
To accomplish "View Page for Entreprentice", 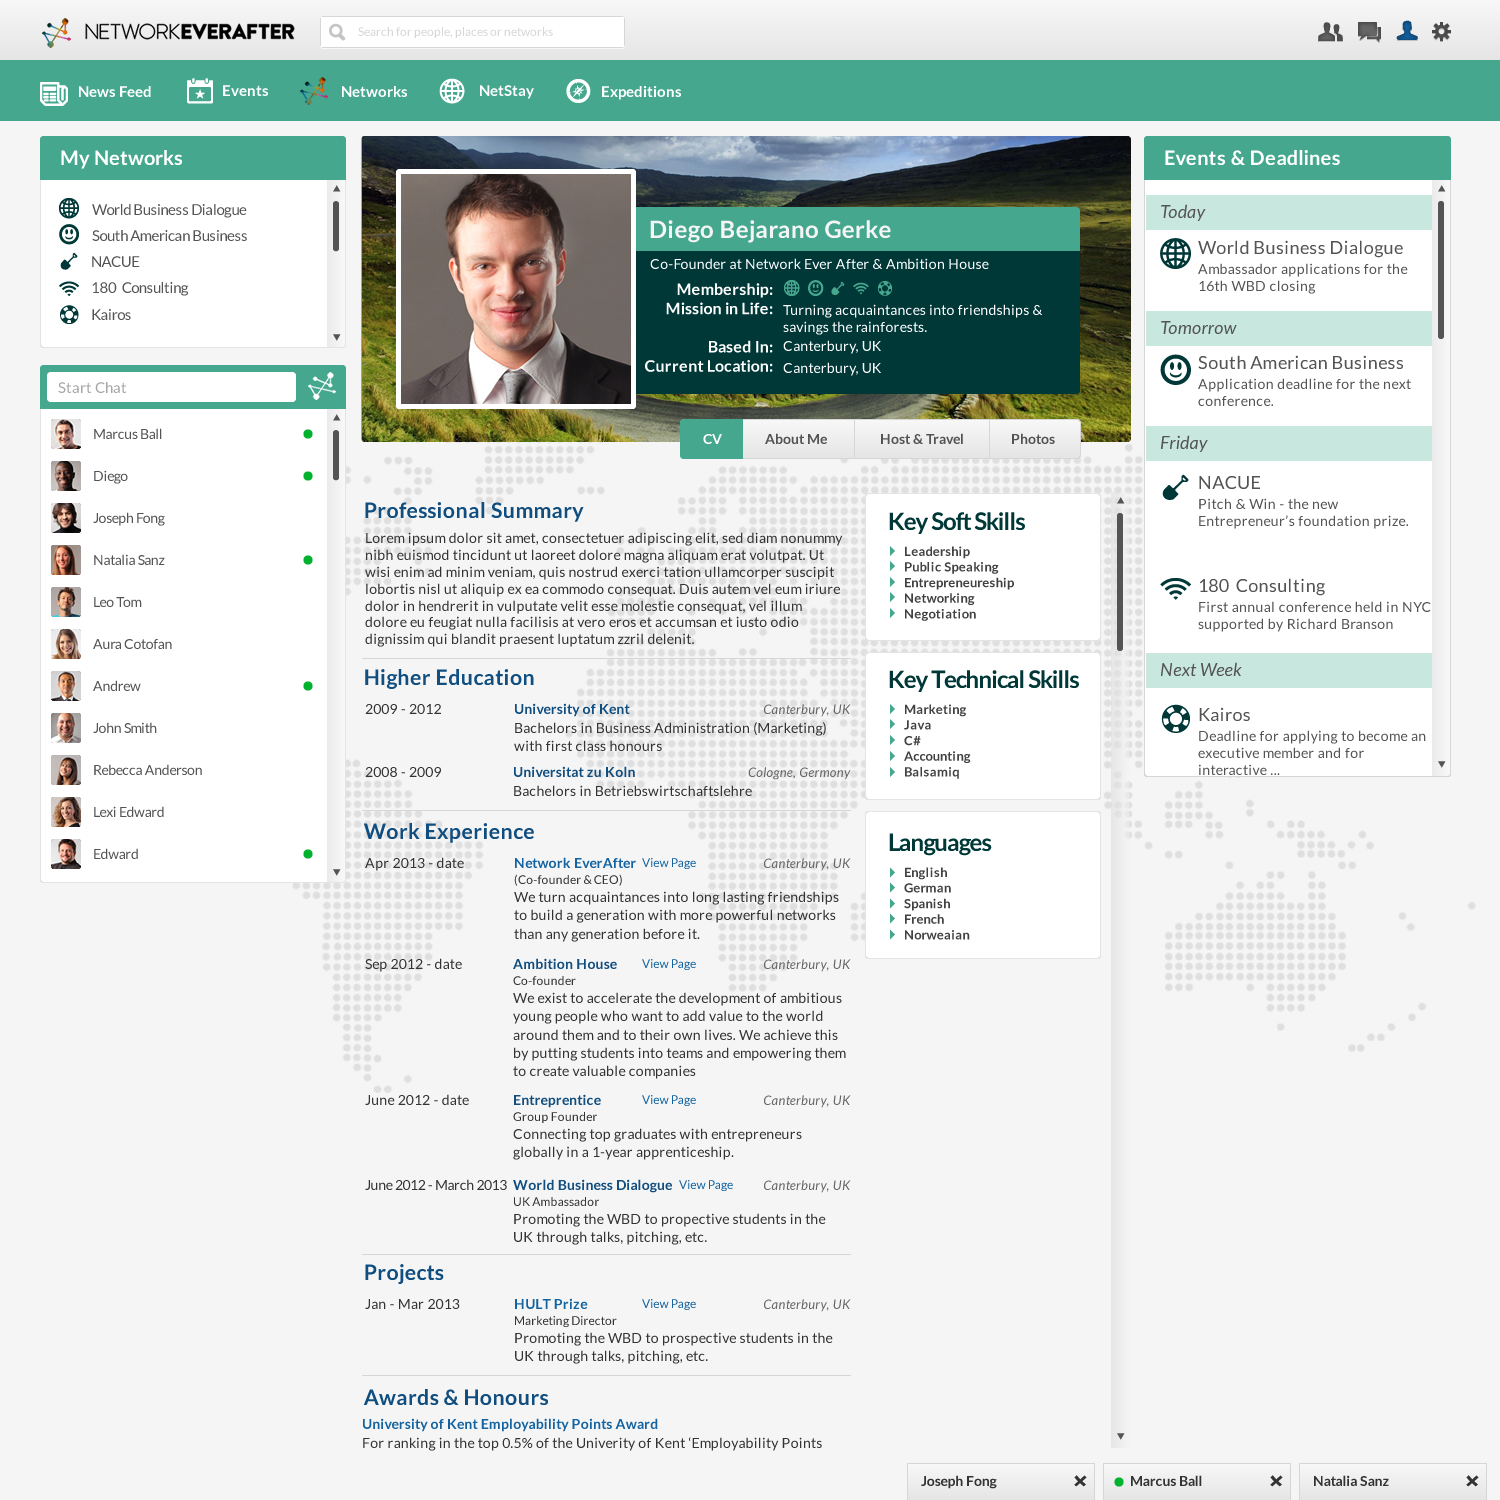I will pos(669,1100).
